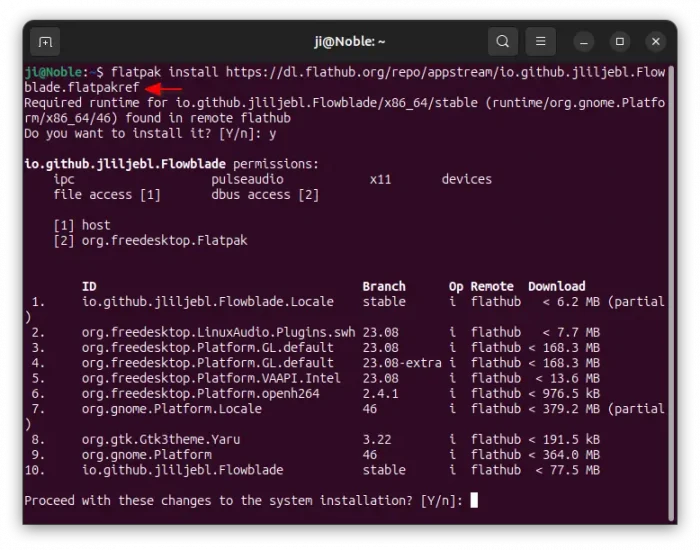This screenshot has width=700, height=550.
Task: Click 'org.gtk.Gtk3theme.Yaru' row ID
Action: point(161,439)
